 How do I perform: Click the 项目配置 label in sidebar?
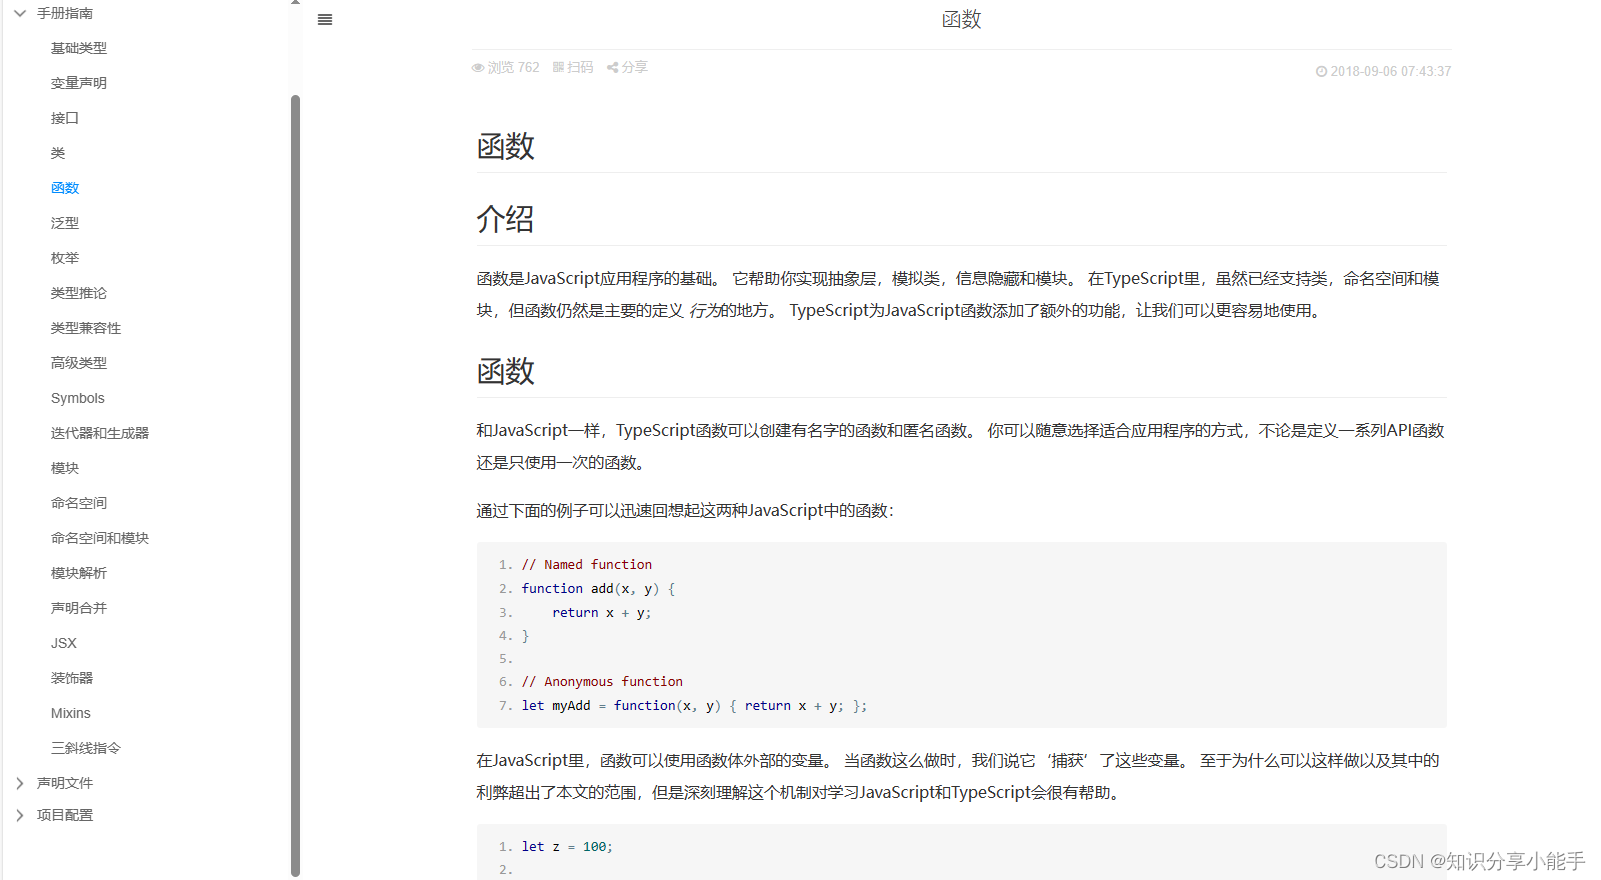tap(65, 815)
